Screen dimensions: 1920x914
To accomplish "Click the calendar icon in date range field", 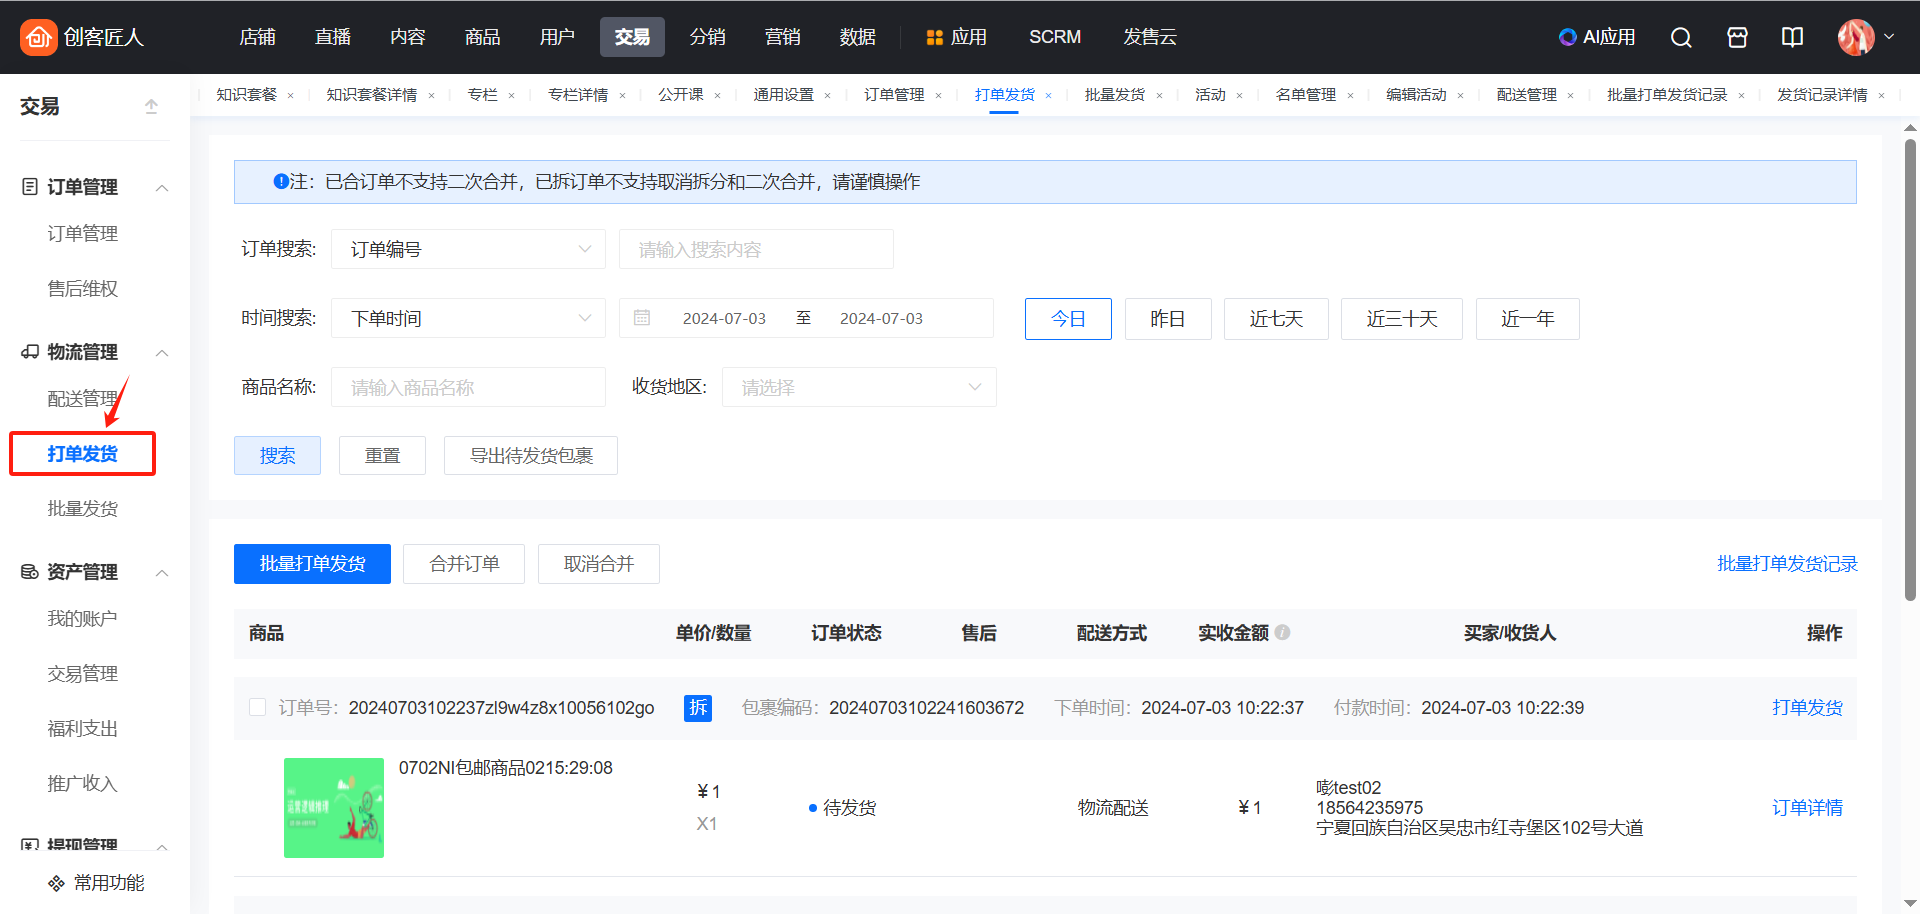I will [642, 318].
